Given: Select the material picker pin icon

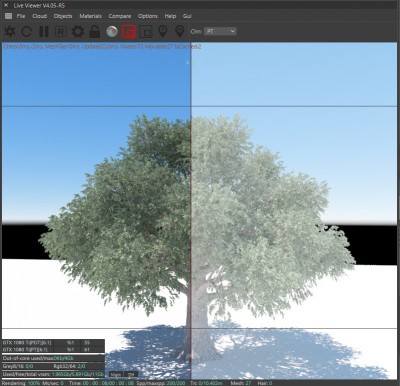Looking at the screenshot, I should point(180,31).
